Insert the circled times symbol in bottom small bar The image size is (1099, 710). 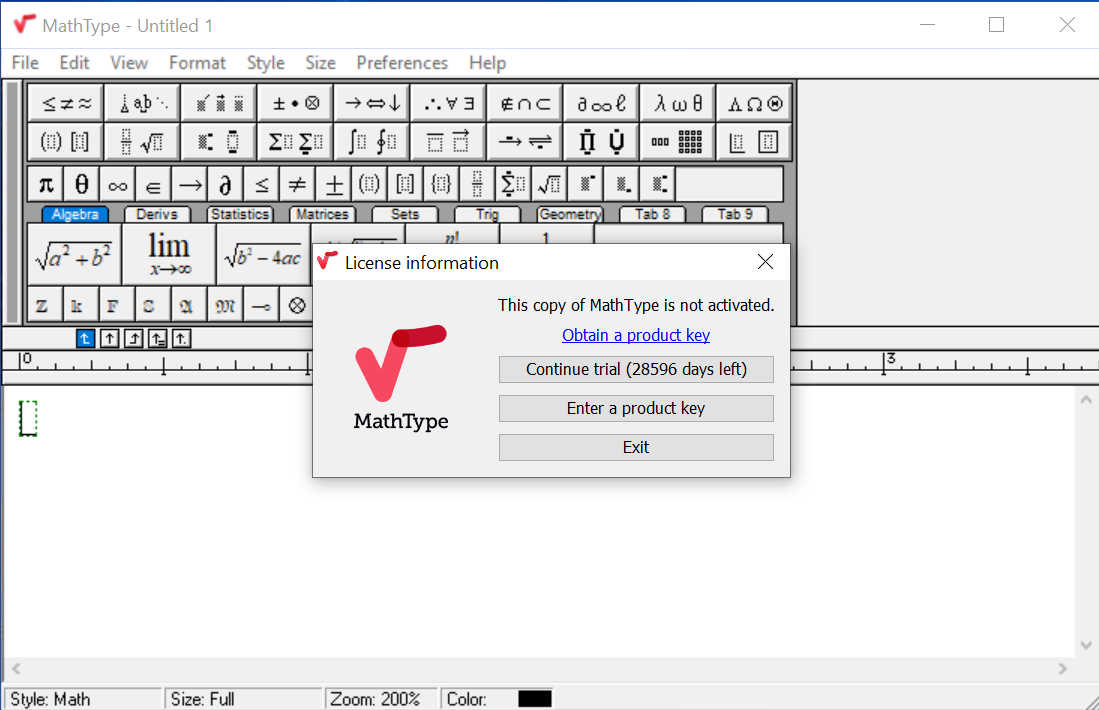(x=297, y=306)
